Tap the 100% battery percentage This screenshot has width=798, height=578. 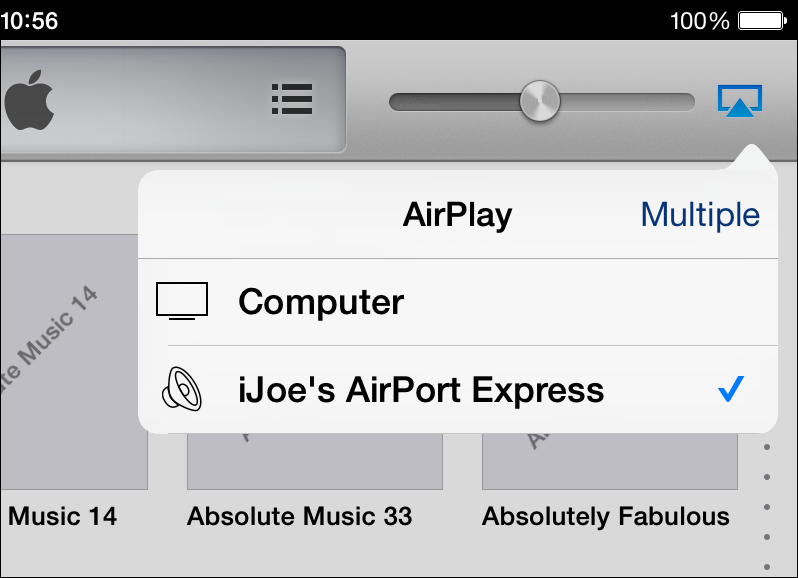click(x=699, y=21)
